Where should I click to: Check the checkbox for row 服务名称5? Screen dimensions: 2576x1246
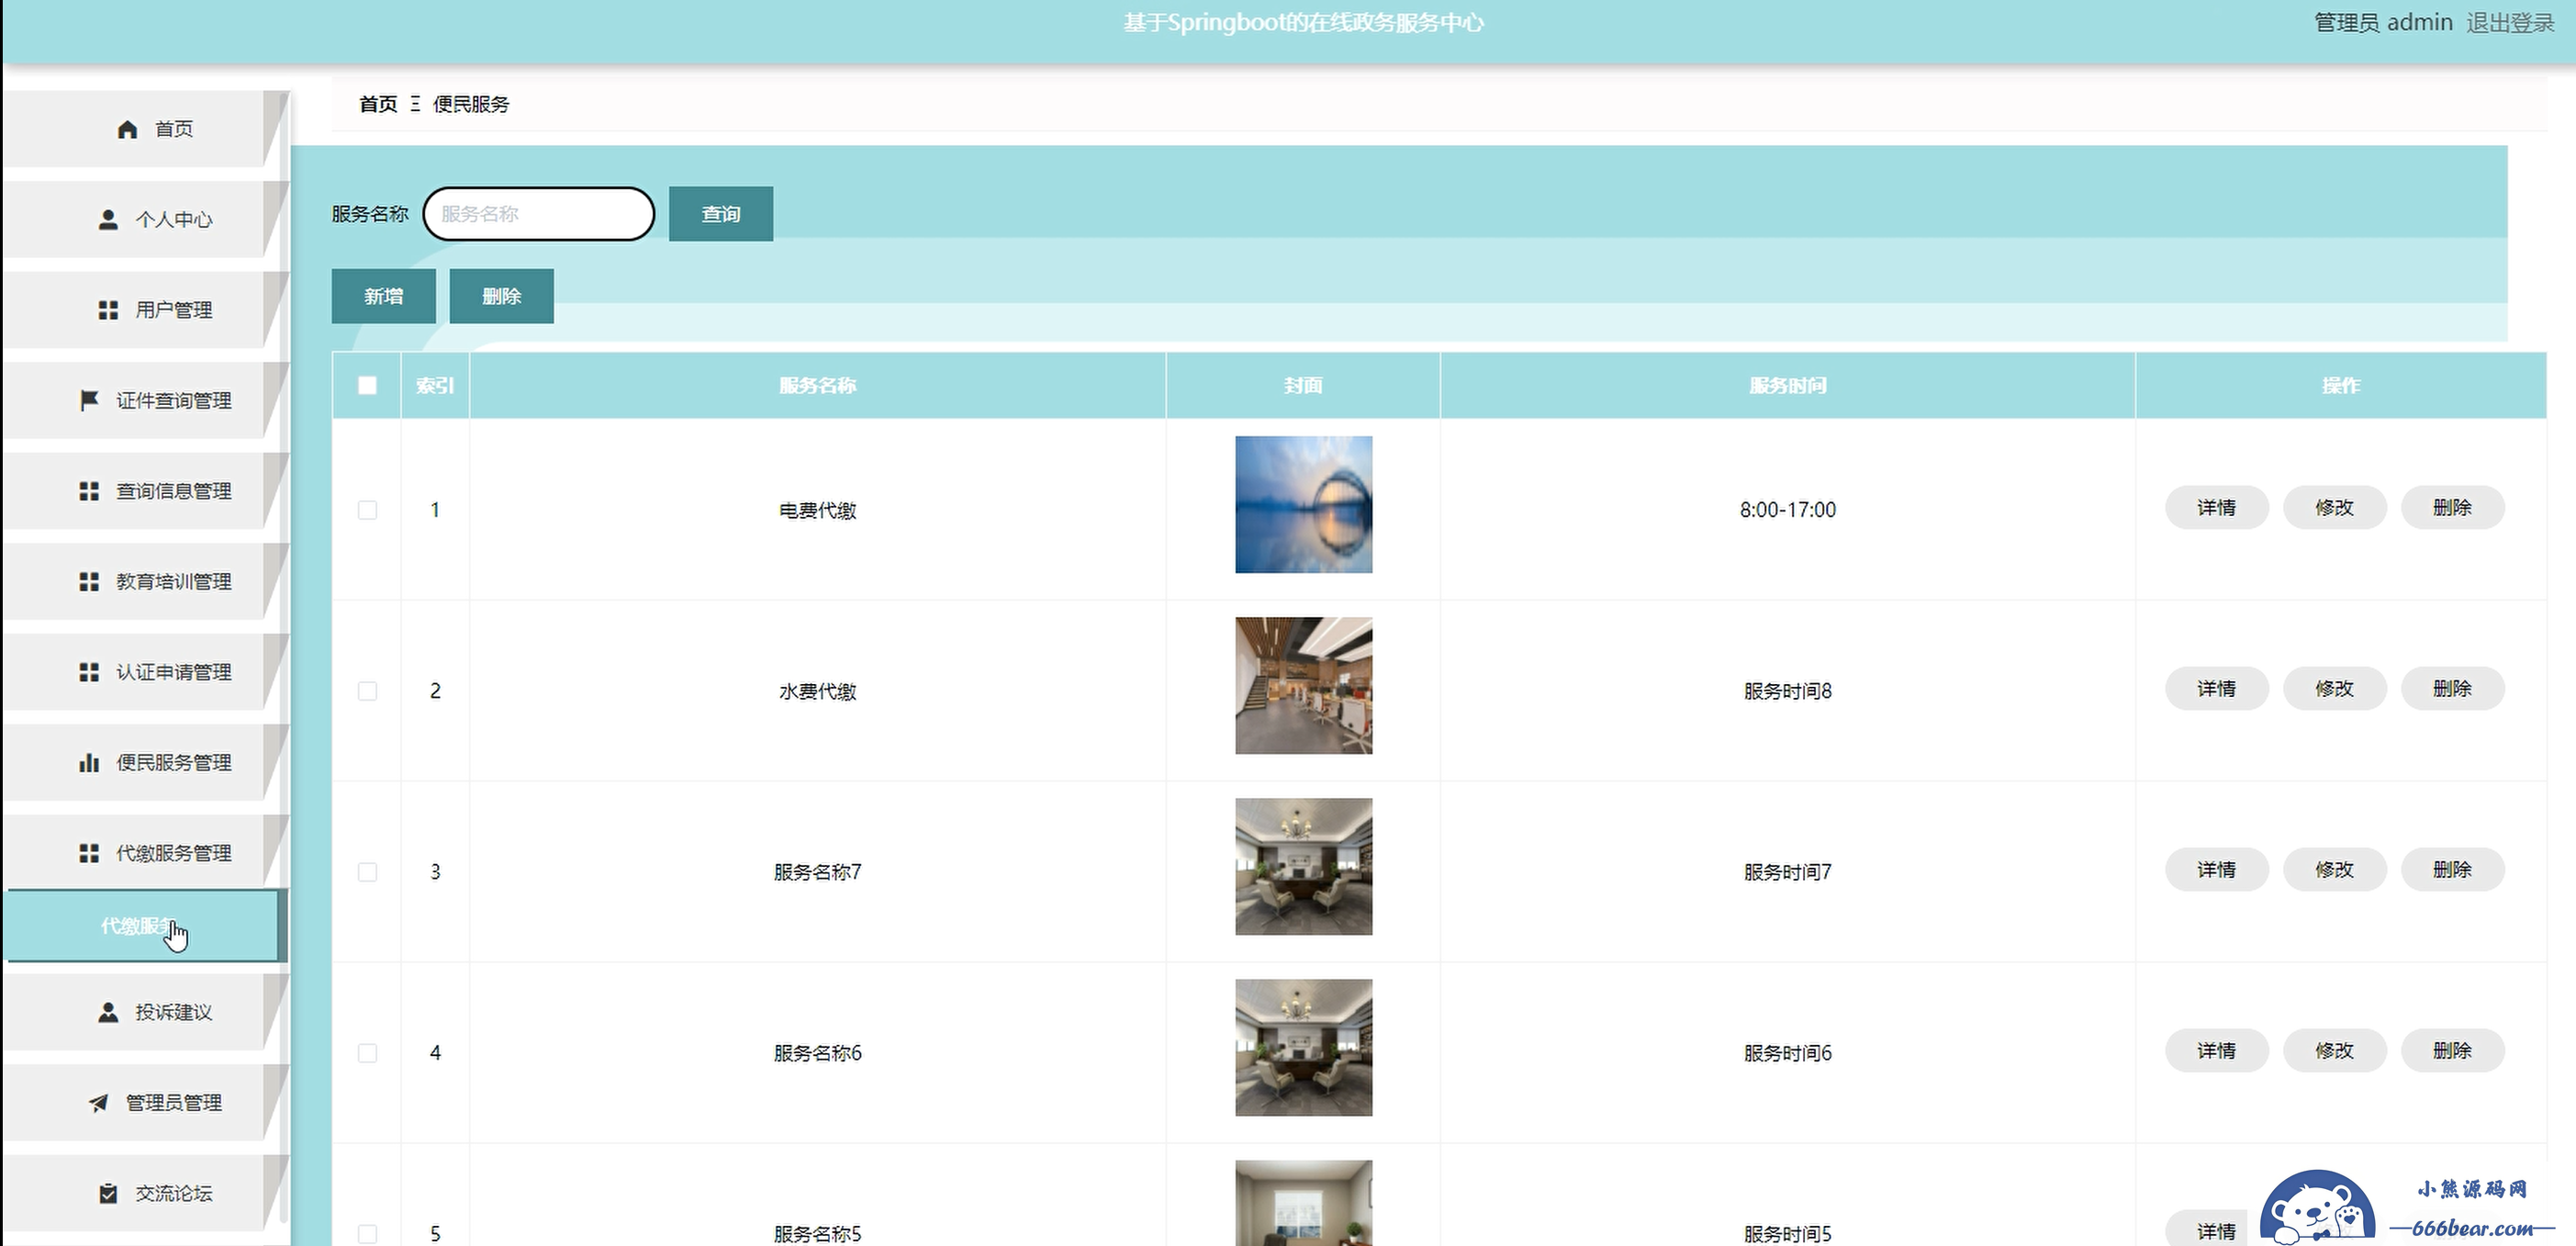coord(367,1234)
